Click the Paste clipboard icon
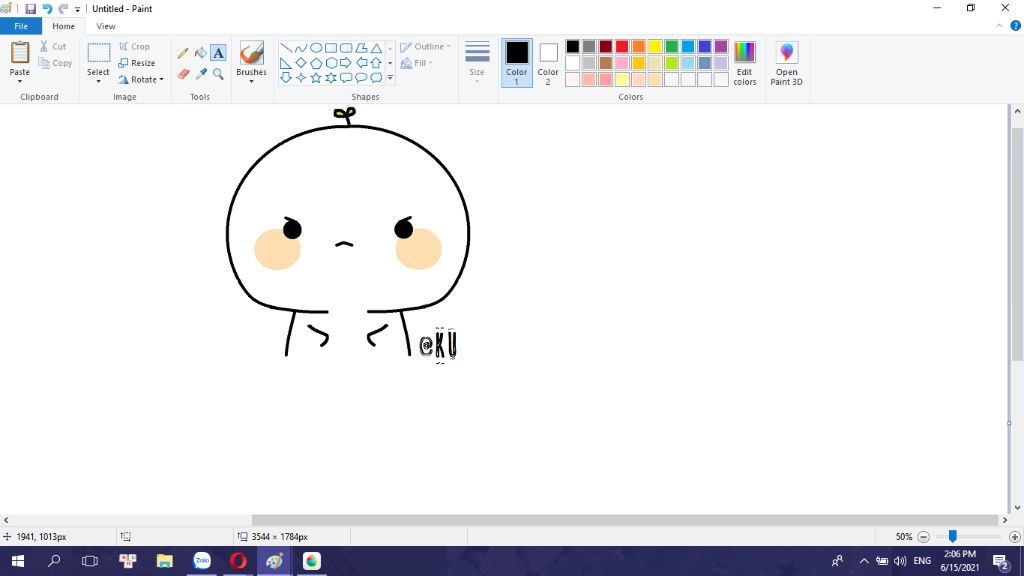The image size is (1024, 576). [x=20, y=53]
